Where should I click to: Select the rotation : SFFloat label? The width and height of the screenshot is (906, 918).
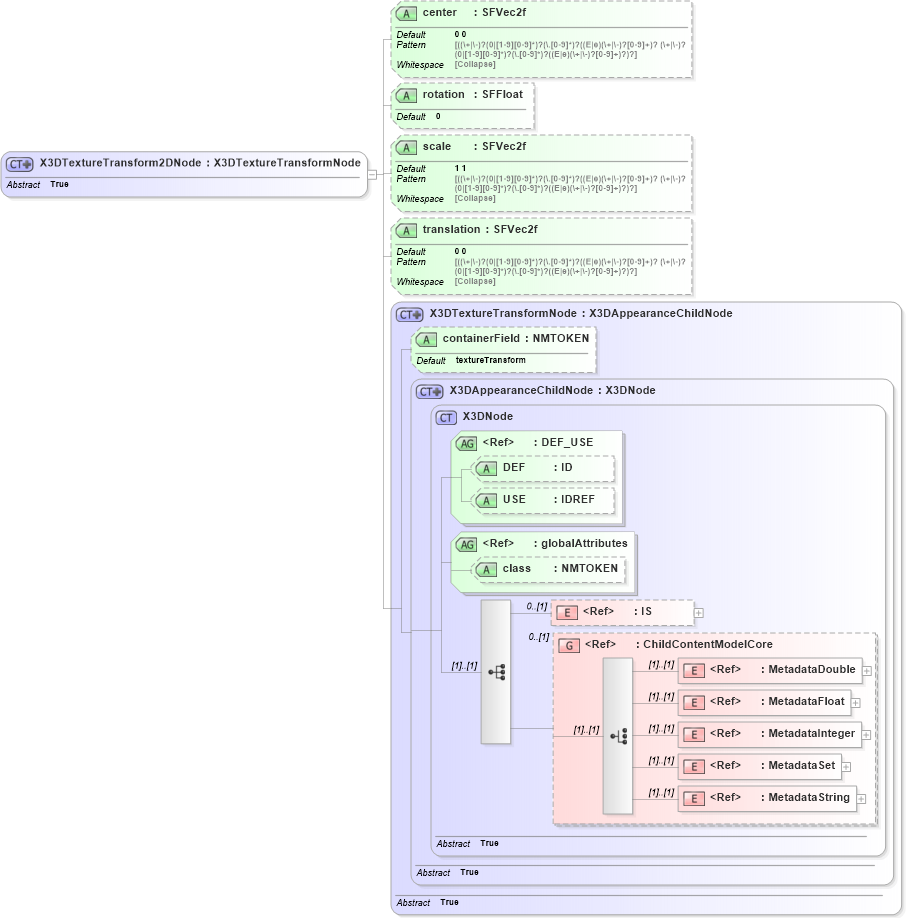(x=473, y=95)
